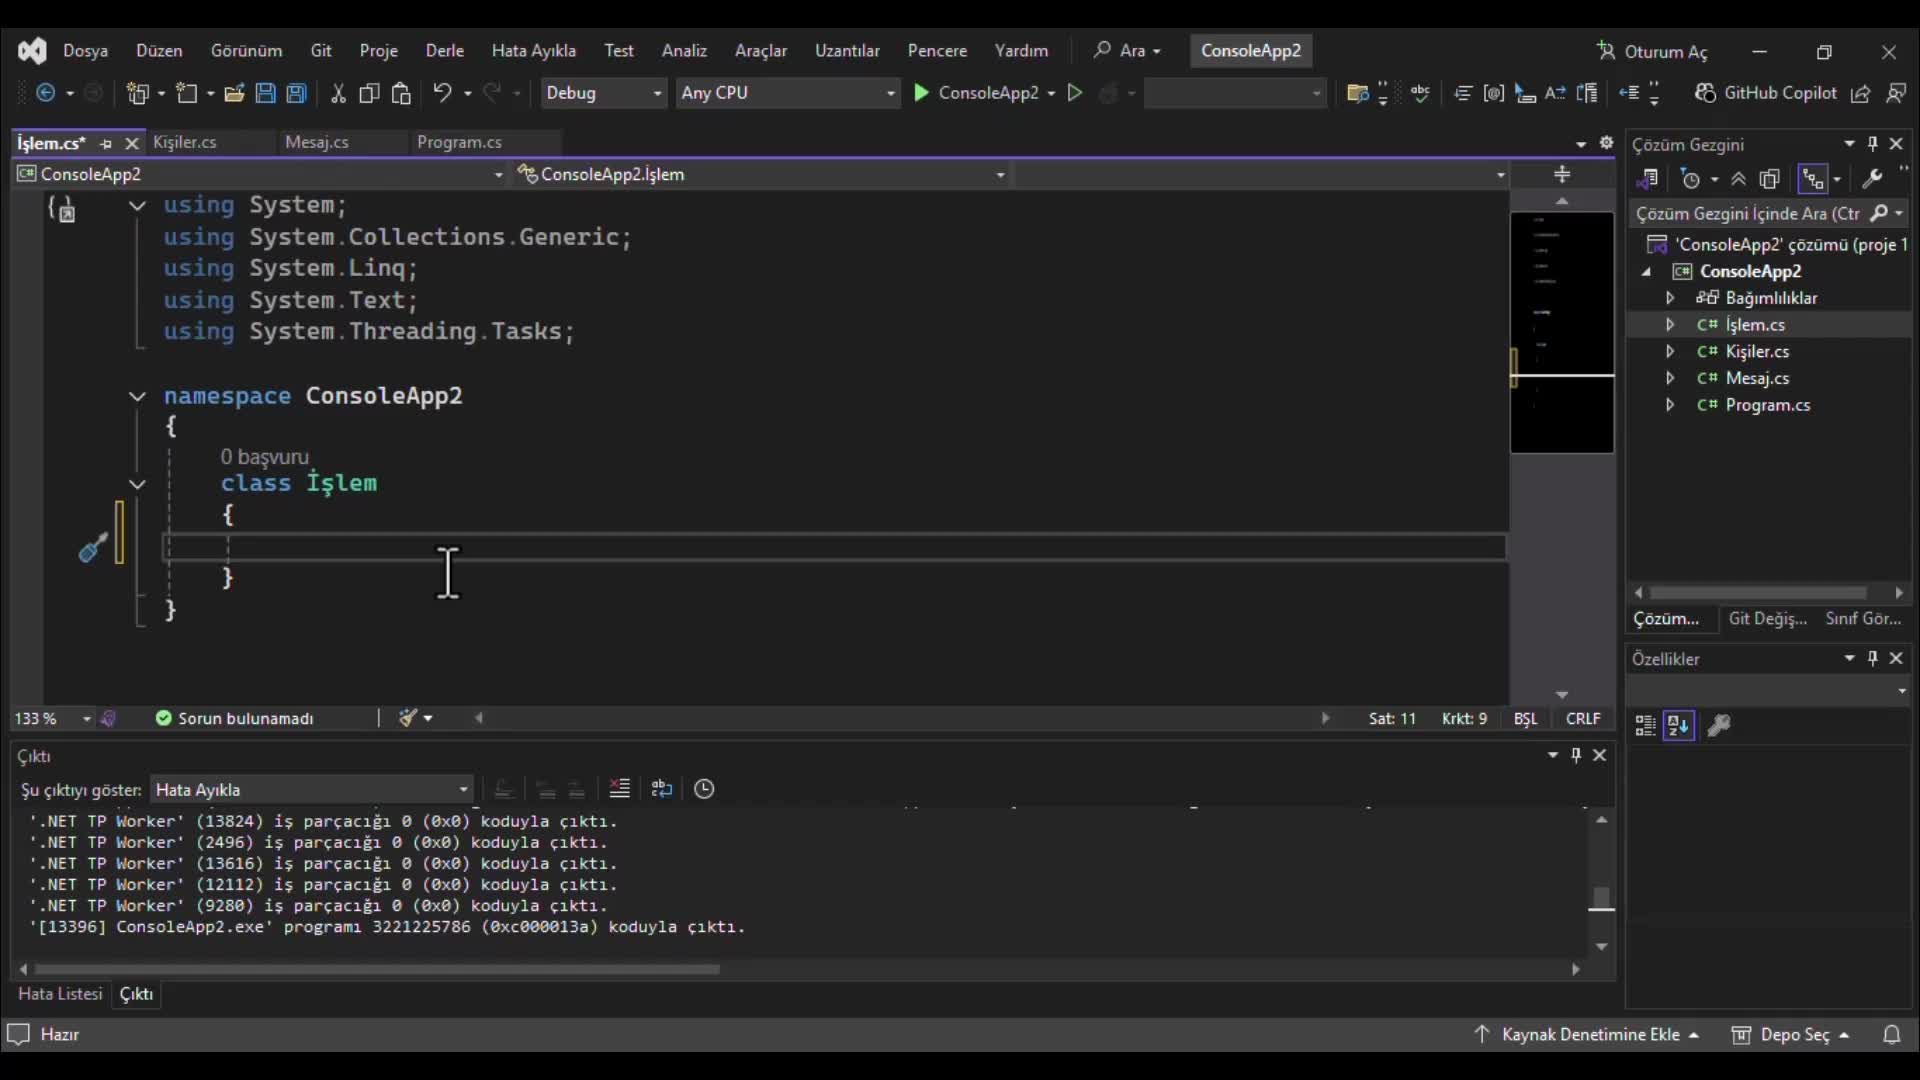Collapse the namespace ConsoleApp2 code block
The width and height of the screenshot is (1920, 1080).
tap(137, 396)
